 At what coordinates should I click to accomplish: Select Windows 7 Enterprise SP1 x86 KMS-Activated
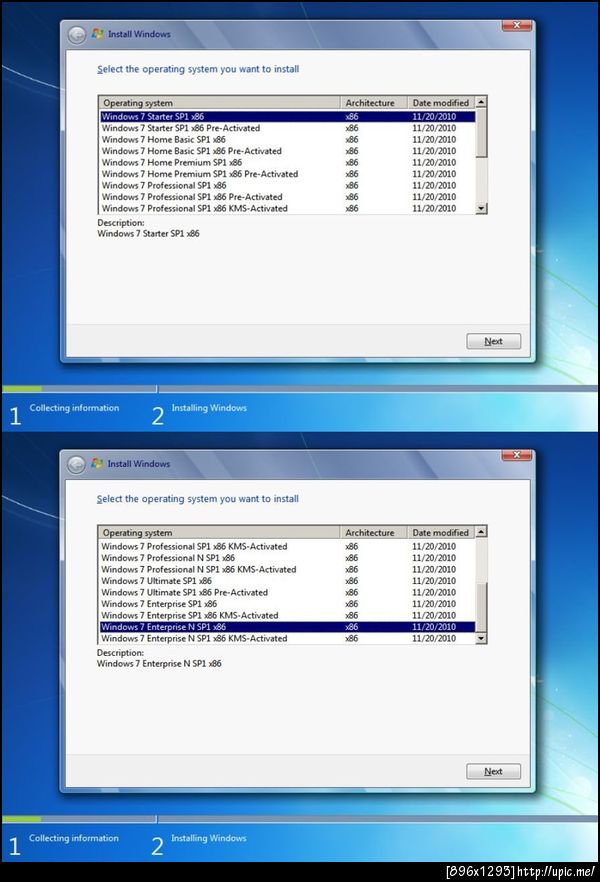coord(287,615)
